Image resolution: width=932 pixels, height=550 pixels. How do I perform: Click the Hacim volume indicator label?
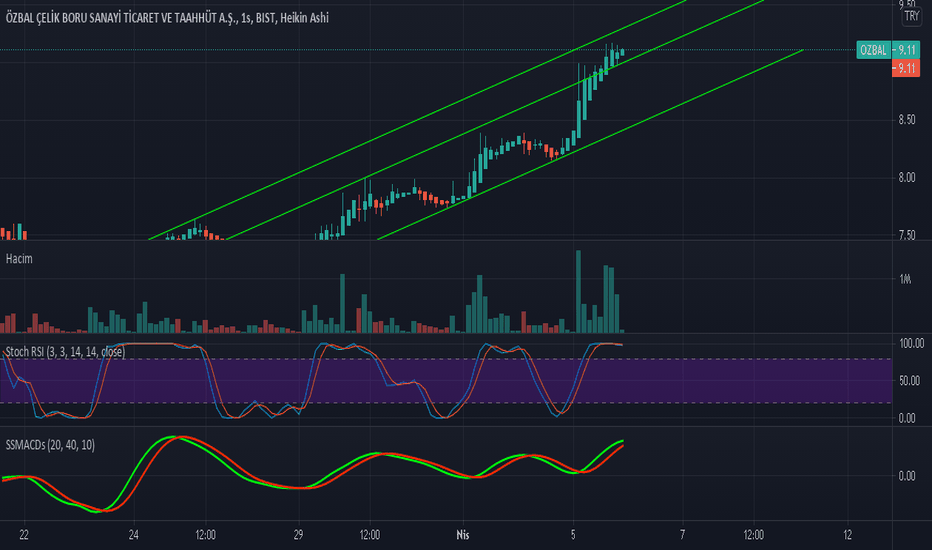click(x=19, y=259)
